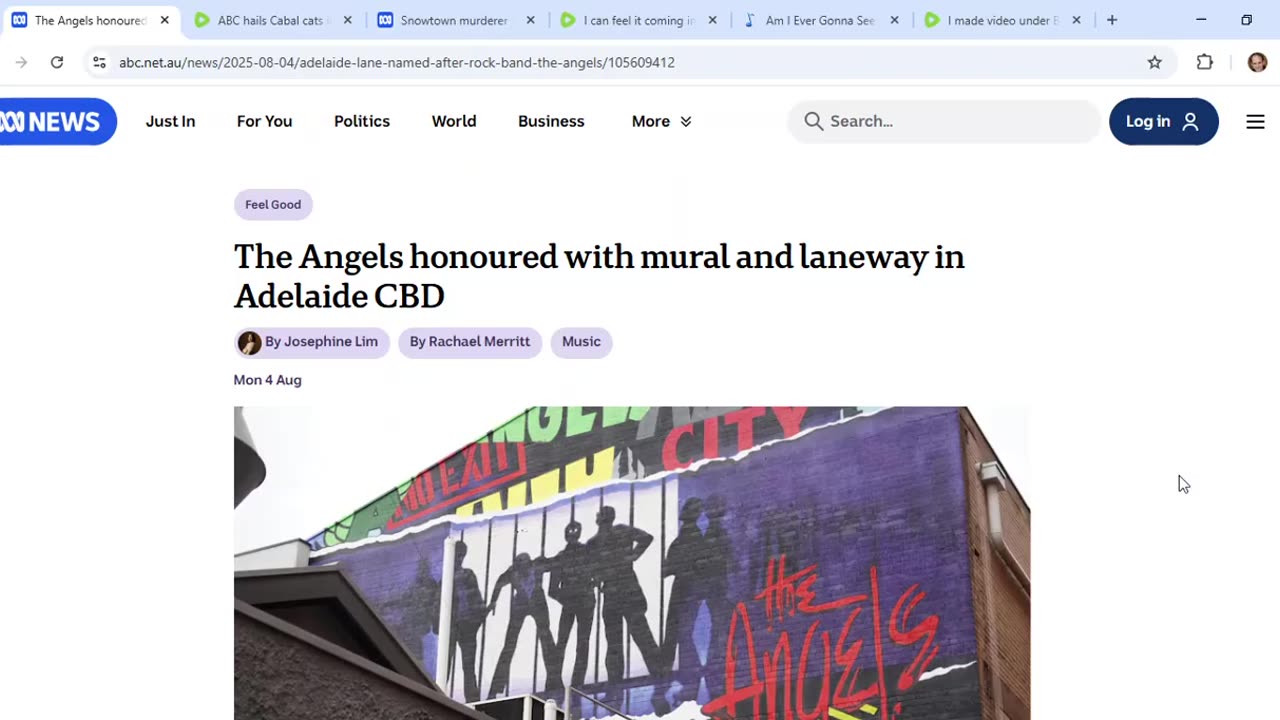Screen dimensions: 1280x720
Task: Open the browser extensions puzzle icon
Action: (1205, 62)
